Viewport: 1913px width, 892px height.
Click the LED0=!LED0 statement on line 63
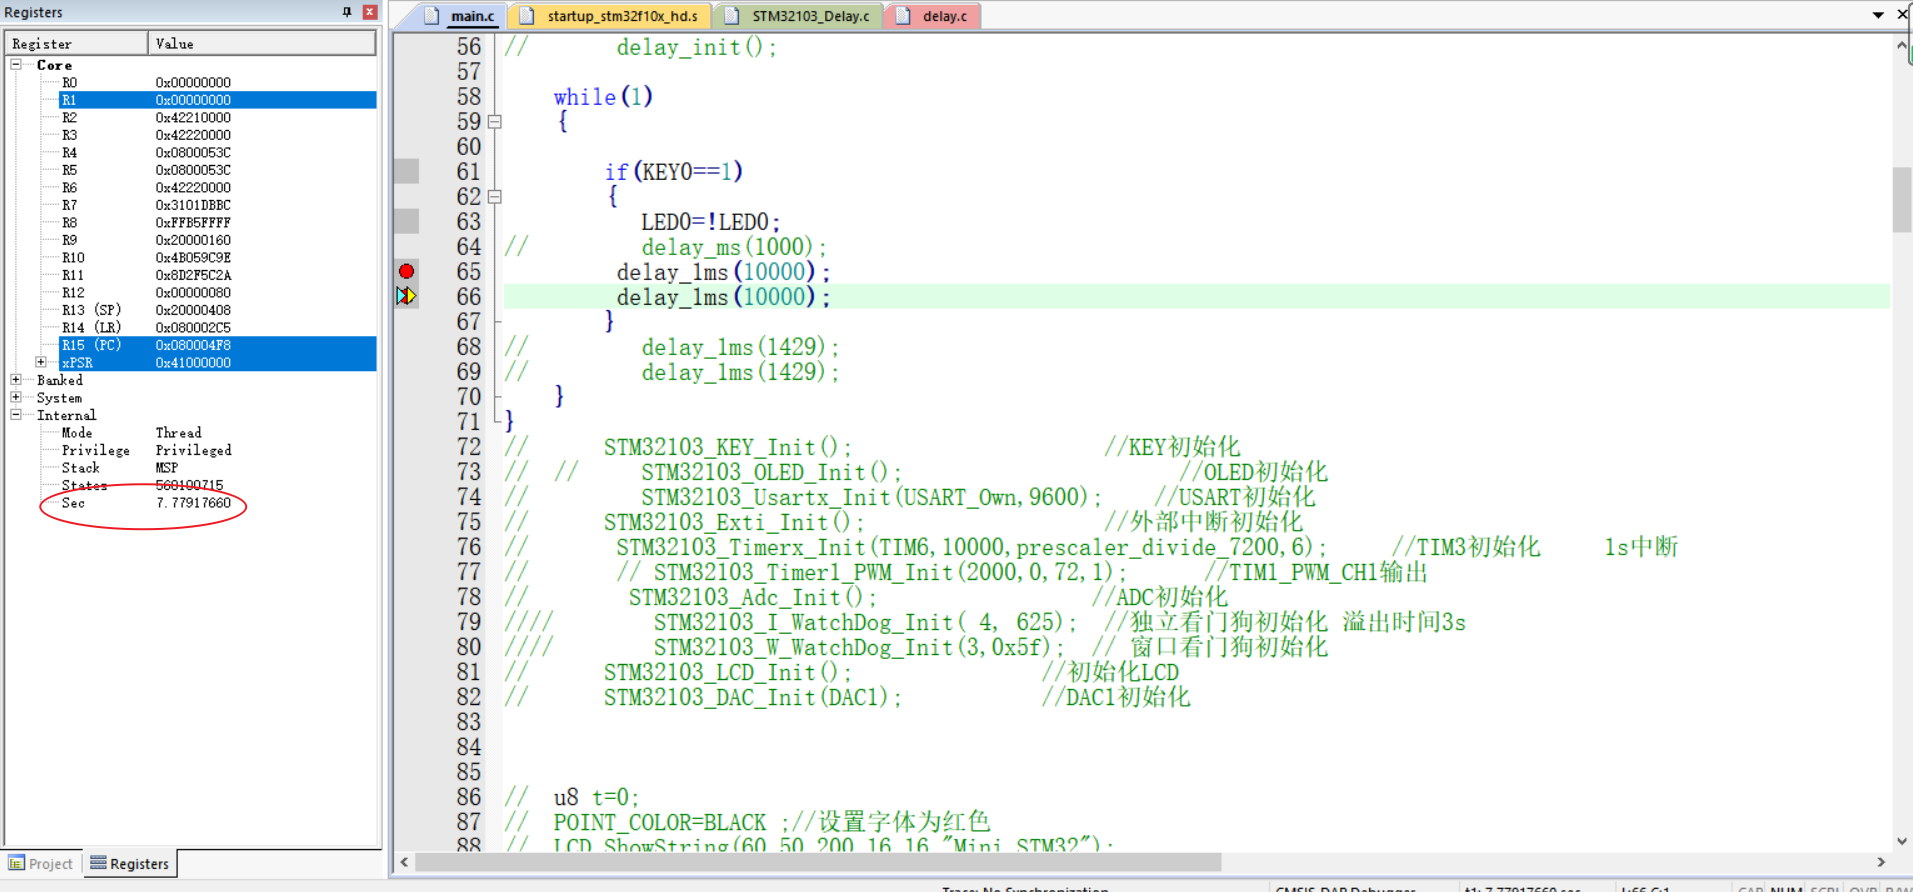[x=711, y=222]
